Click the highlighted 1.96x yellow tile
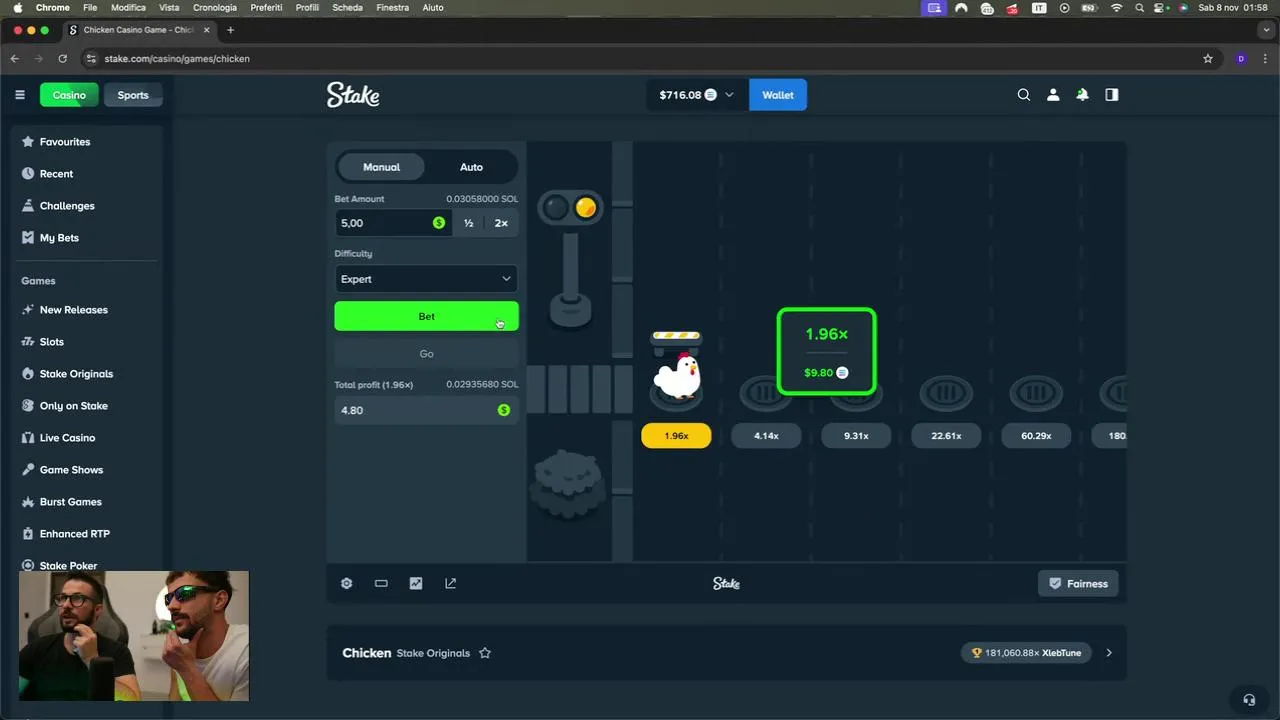Viewport: 1280px width, 720px height. [x=676, y=436]
